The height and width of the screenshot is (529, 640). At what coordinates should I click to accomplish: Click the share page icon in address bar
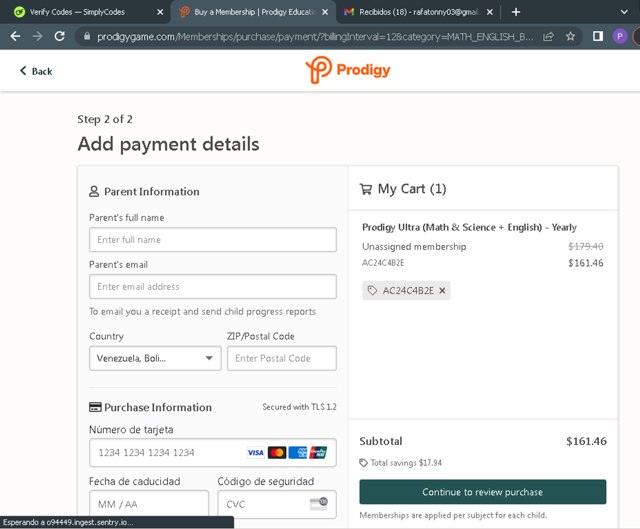point(548,36)
